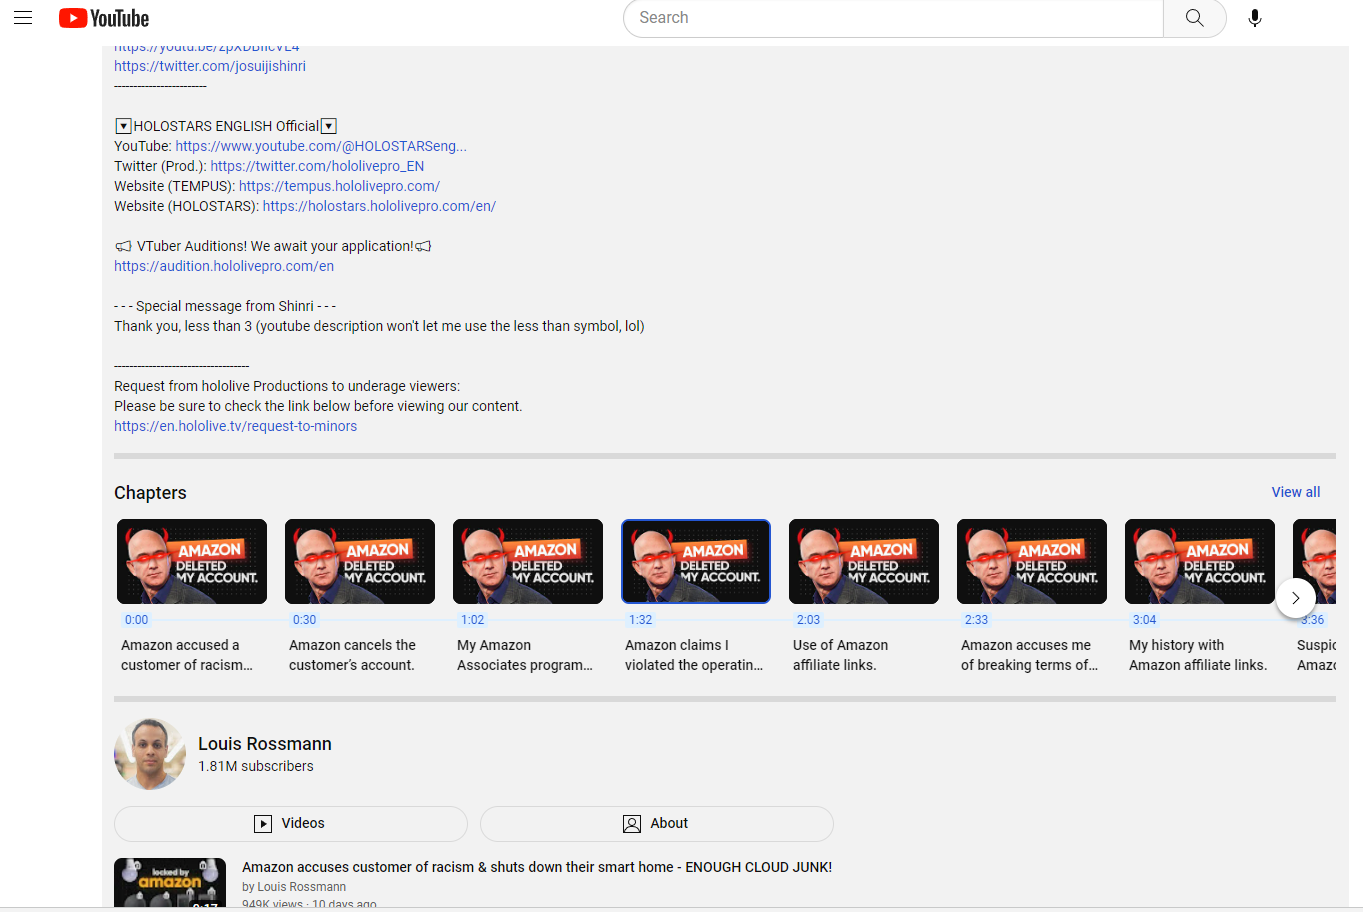This screenshot has height=912, width=1363.
Task: Jump to the 2:03 timestamp label
Action: point(808,620)
